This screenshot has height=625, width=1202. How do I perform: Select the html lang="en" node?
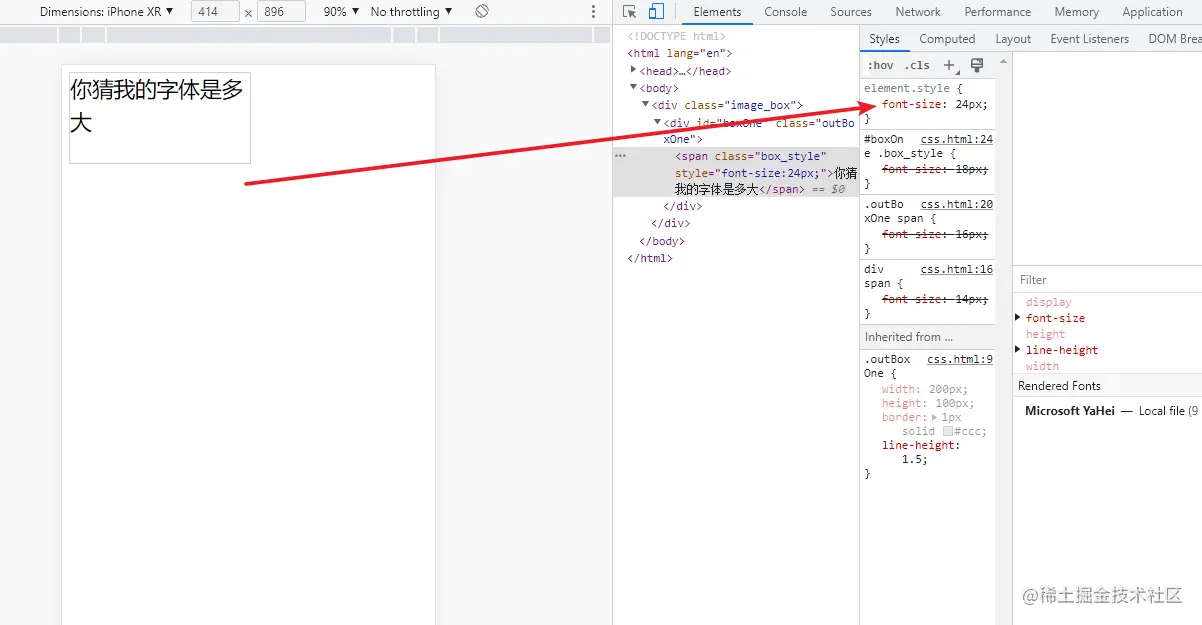point(680,53)
